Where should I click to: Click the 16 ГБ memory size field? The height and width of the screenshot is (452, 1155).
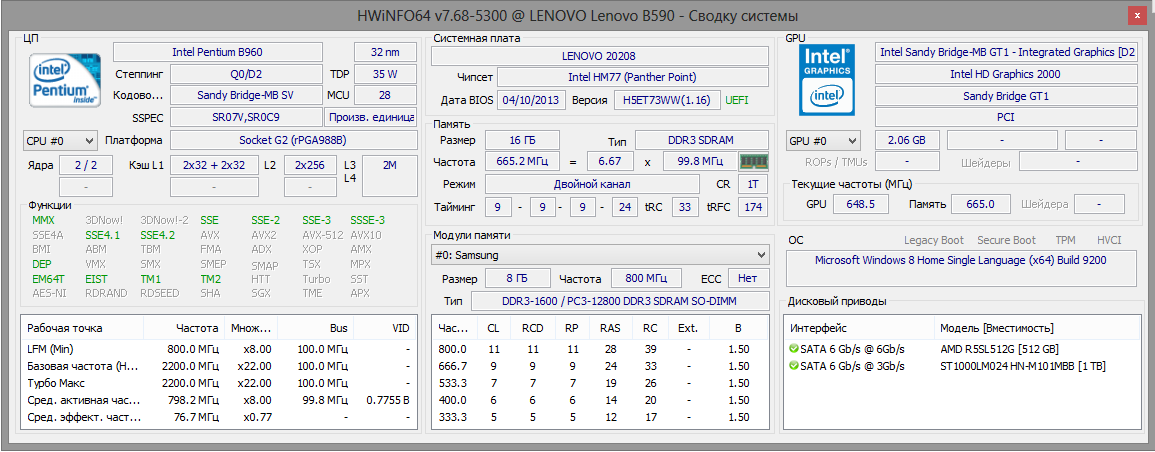[521, 140]
